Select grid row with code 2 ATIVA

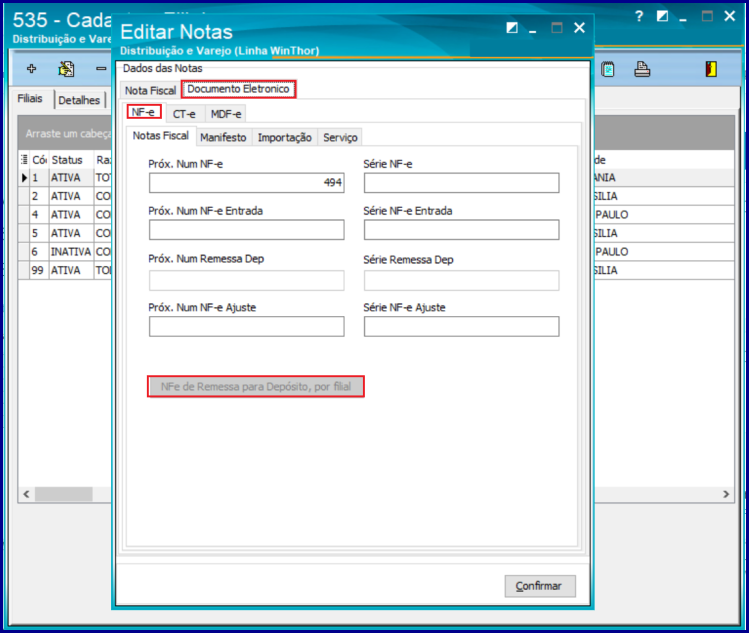[66, 196]
